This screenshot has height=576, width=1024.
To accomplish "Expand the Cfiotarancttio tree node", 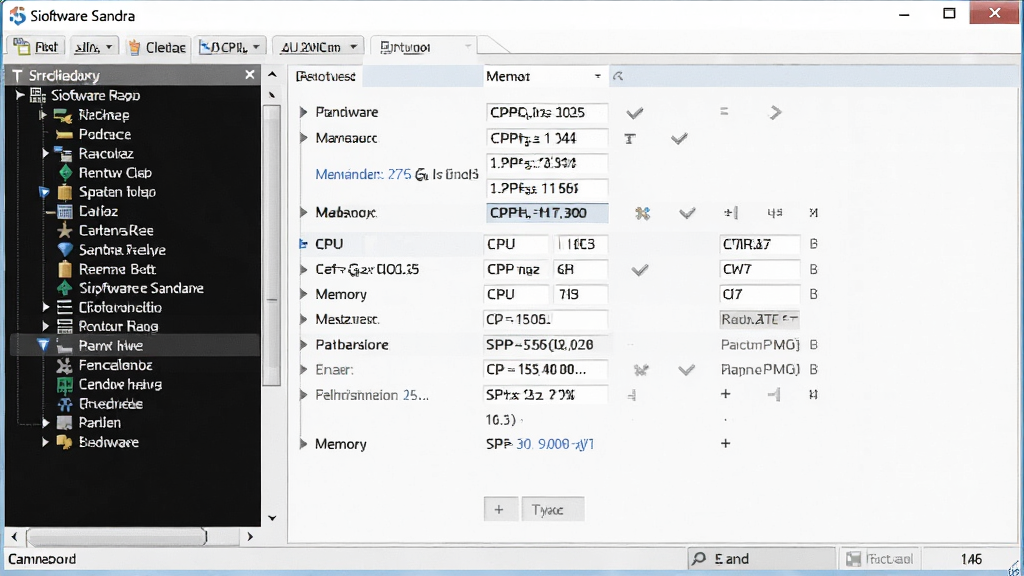I will [46, 307].
